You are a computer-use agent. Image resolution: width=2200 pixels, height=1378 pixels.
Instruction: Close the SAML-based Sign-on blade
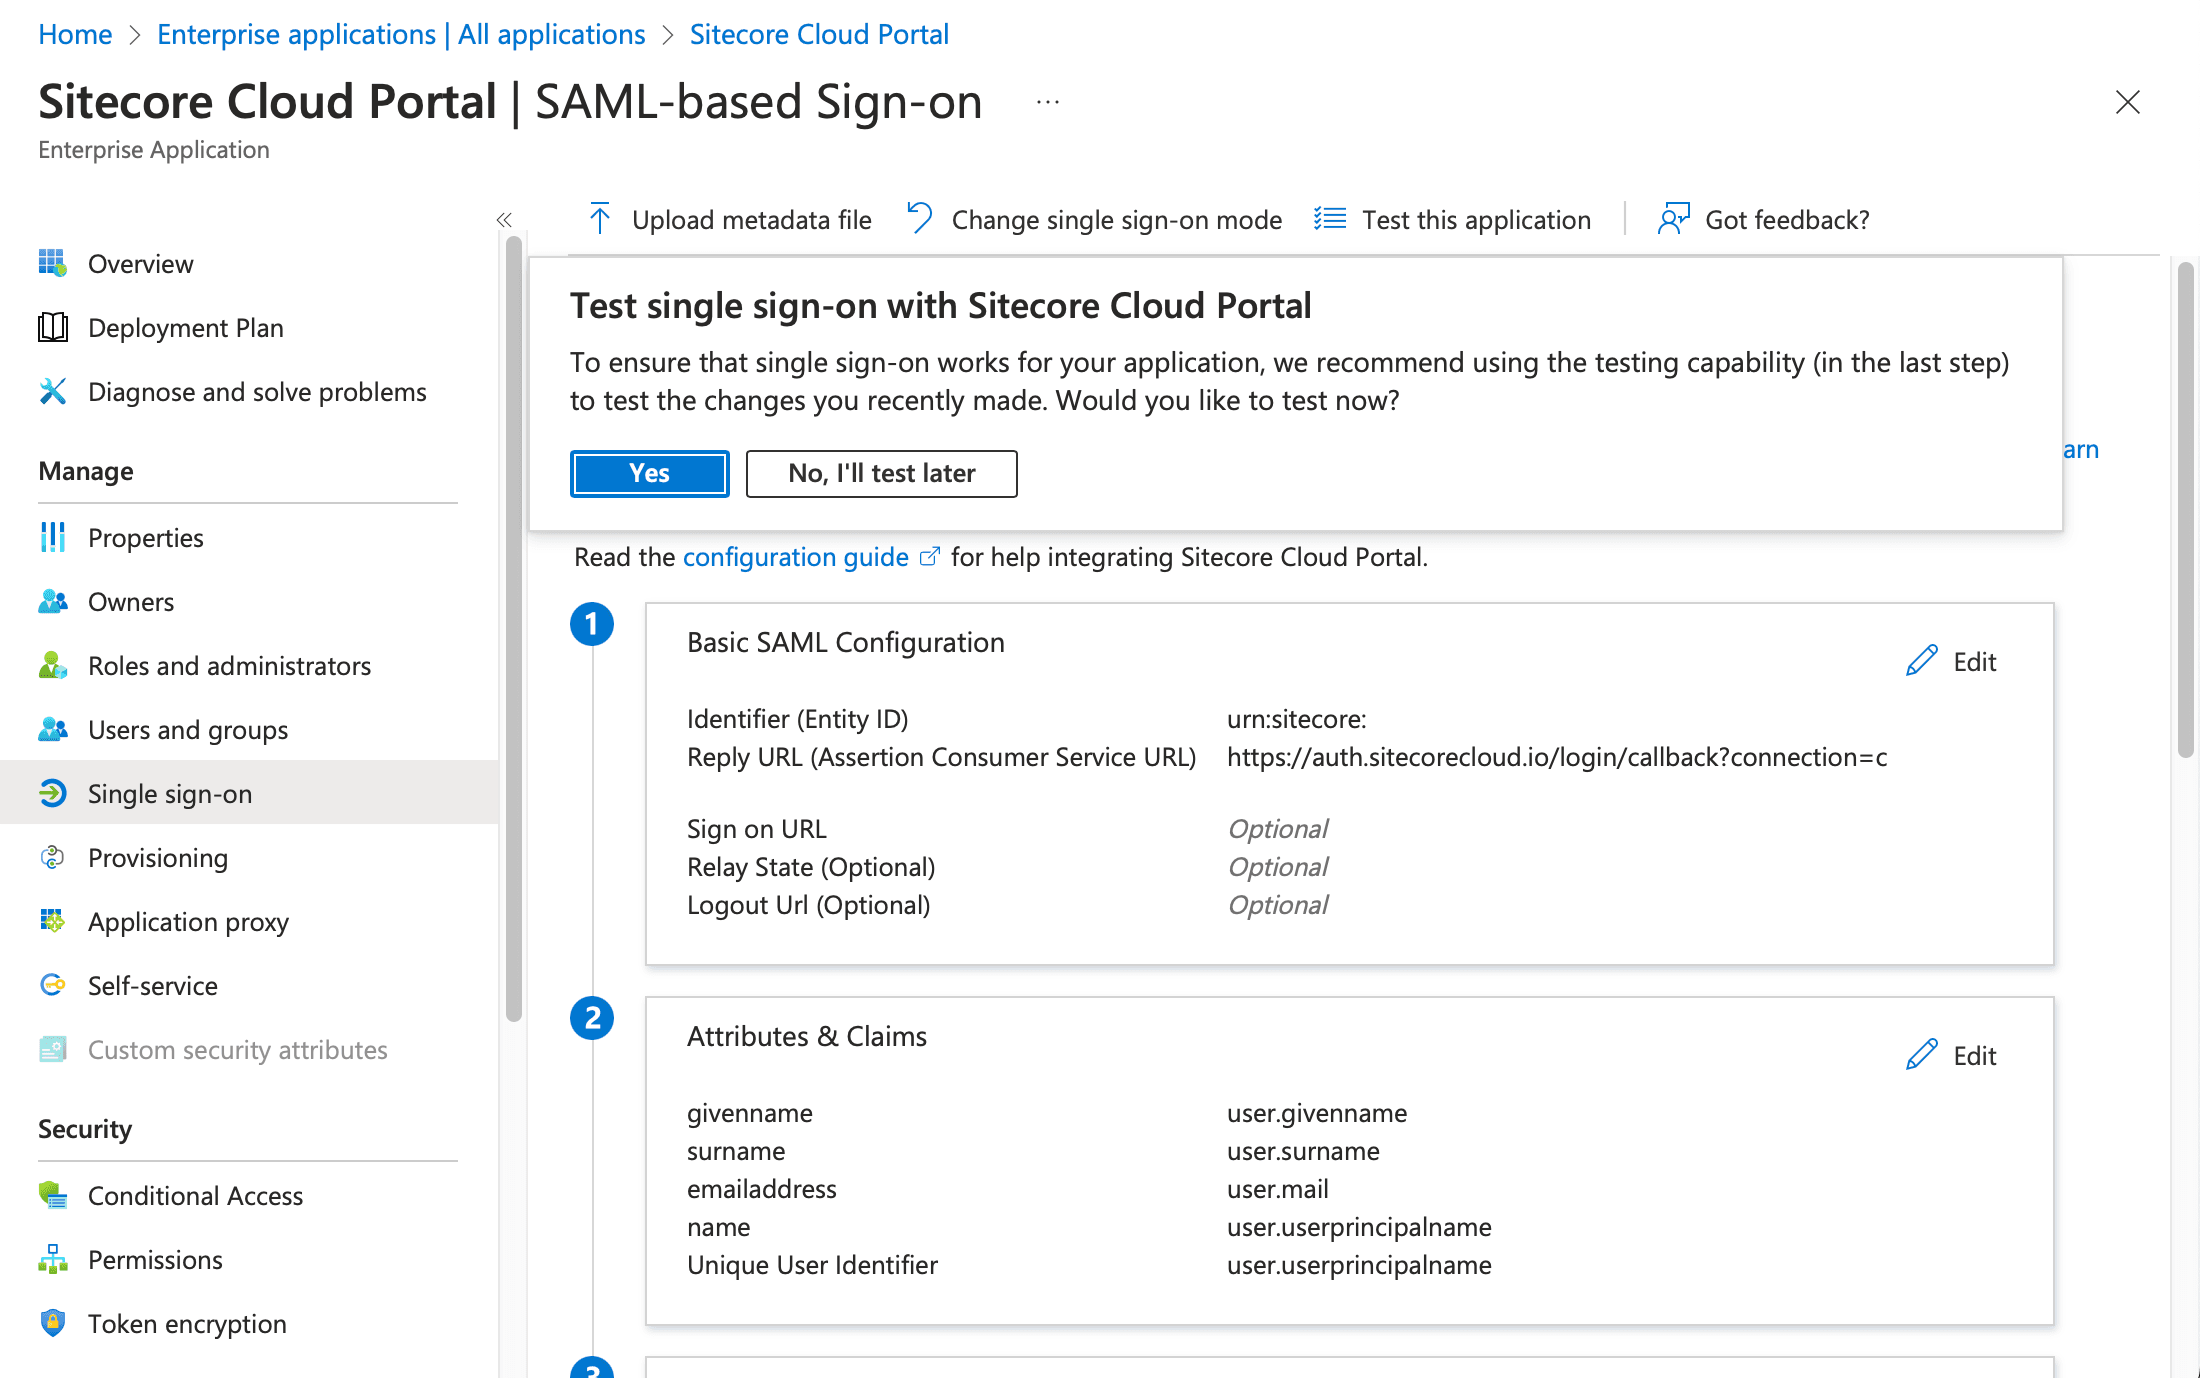[2127, 102]
